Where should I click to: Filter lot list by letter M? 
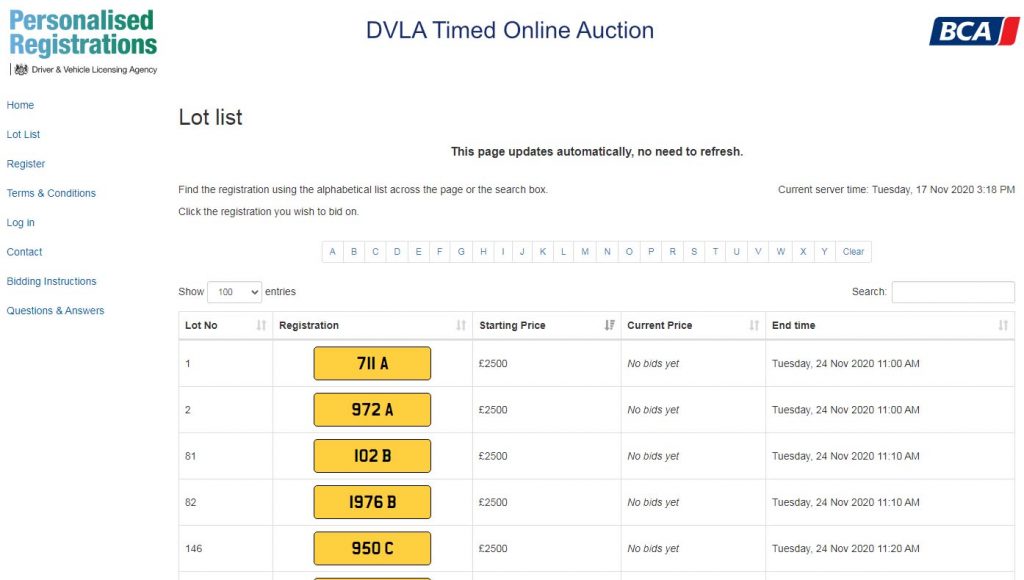585,251
